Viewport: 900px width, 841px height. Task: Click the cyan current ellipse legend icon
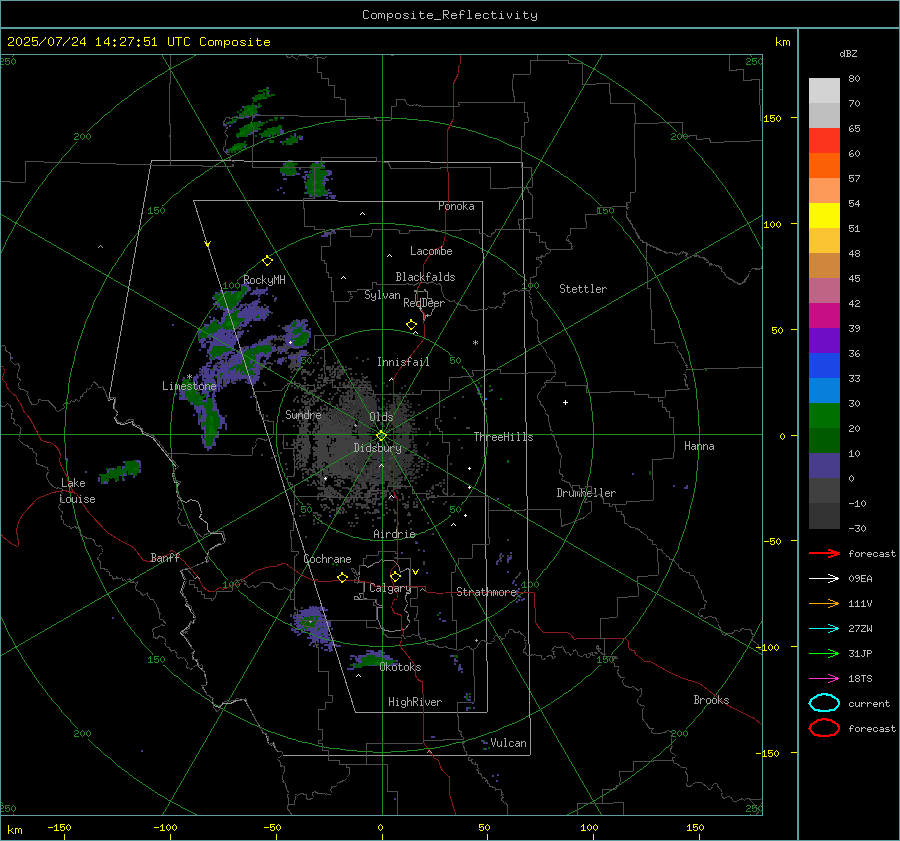pyautogui.click(x=824, y=703)
